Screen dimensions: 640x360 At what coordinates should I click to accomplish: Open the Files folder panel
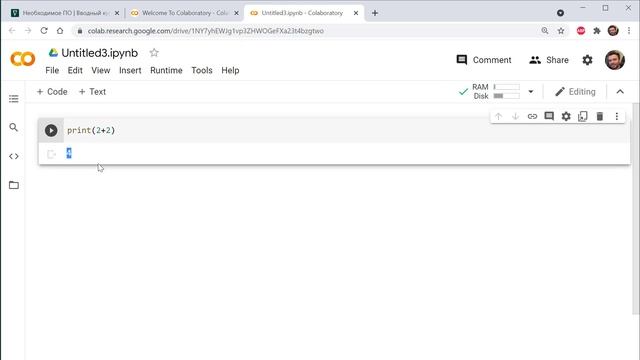13,185
